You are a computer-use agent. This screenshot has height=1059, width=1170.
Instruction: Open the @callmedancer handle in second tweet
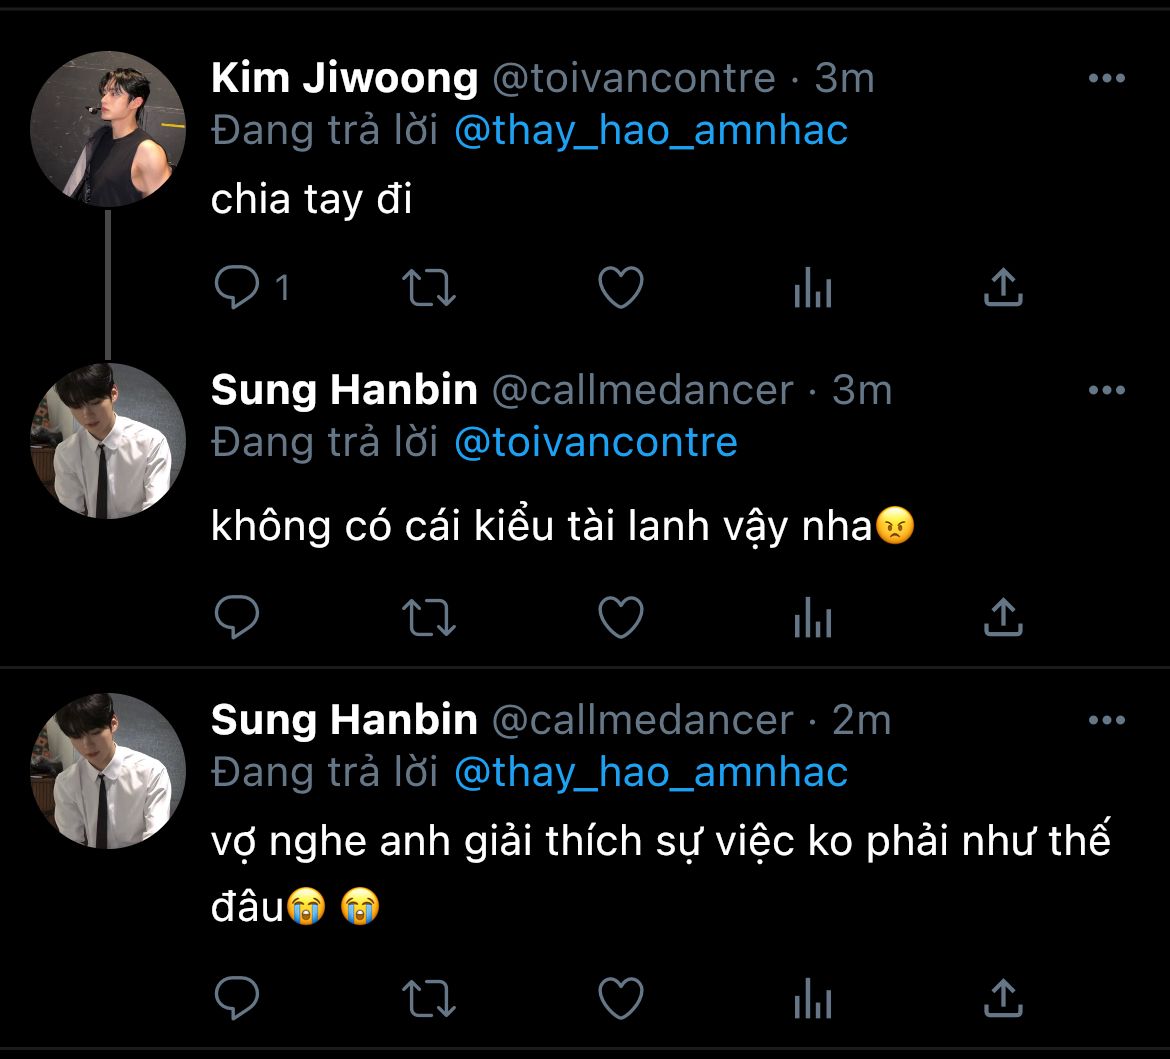click(x=642, y=390)
